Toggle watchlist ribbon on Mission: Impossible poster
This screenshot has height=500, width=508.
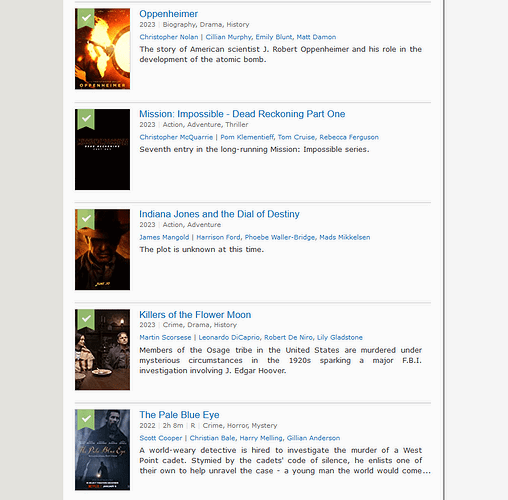pos(86,119)
